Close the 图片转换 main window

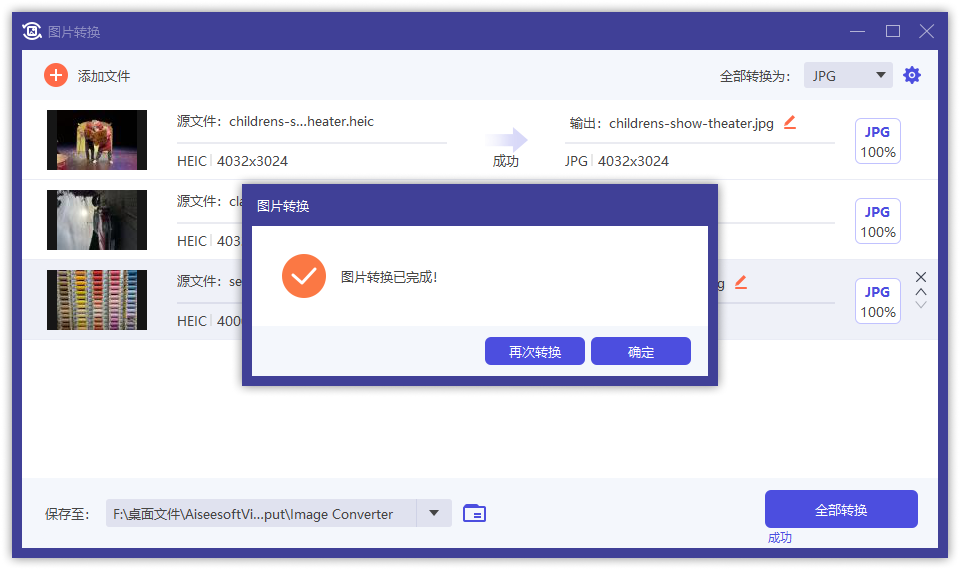click(x=926, y=31)
